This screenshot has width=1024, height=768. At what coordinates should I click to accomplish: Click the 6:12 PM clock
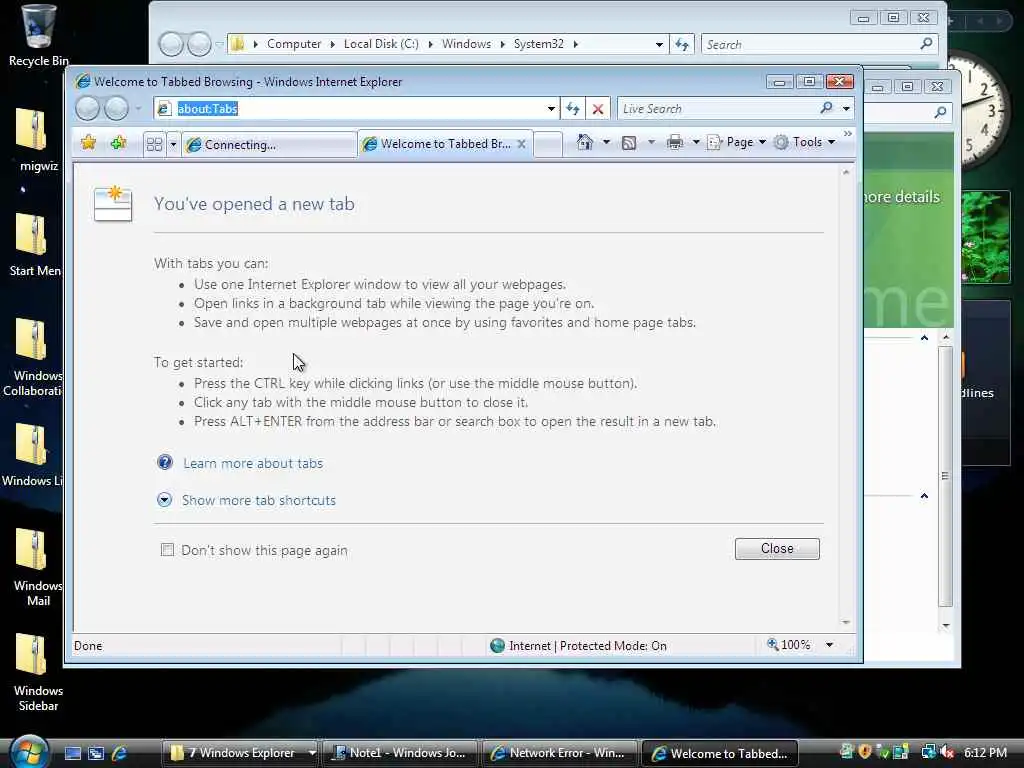pos(985,752)
